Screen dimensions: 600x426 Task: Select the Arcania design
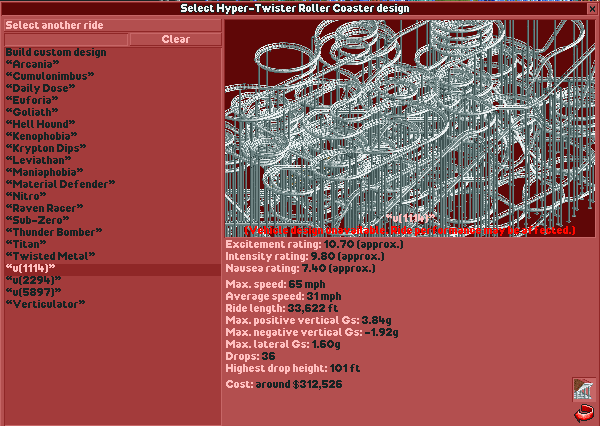point(112,64)
